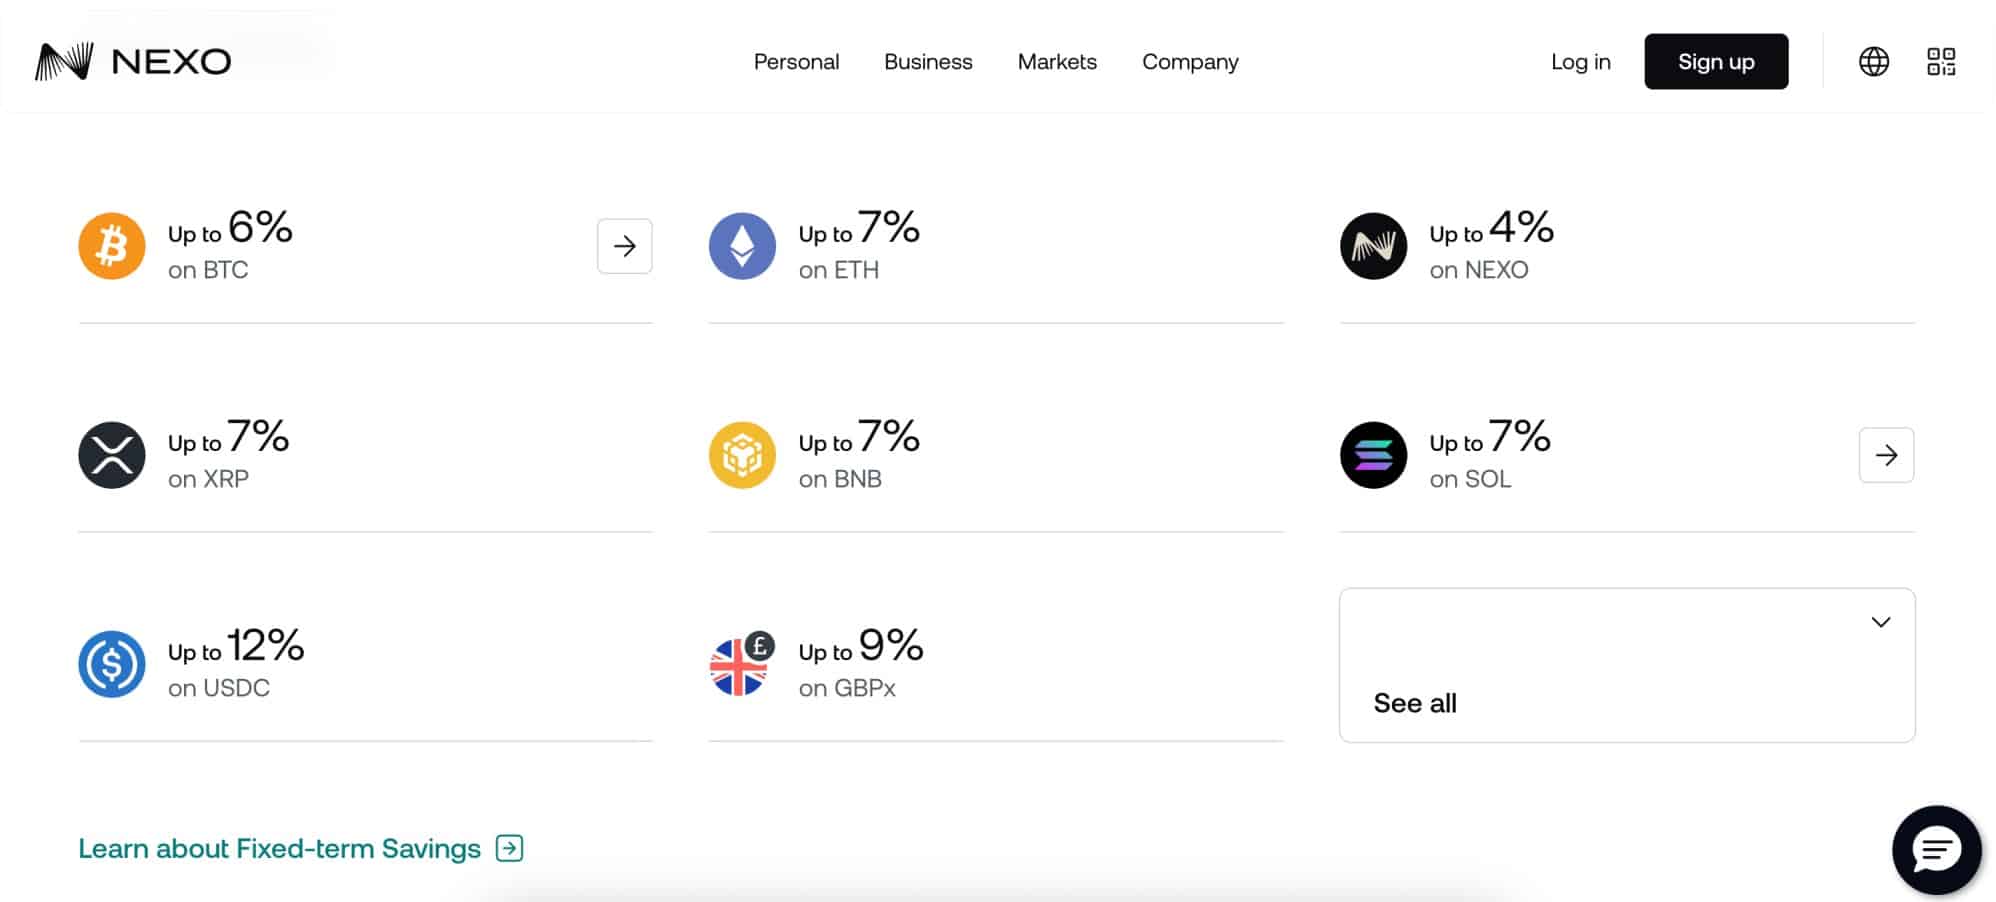Click the Sign up button

tap(1716, 61)
